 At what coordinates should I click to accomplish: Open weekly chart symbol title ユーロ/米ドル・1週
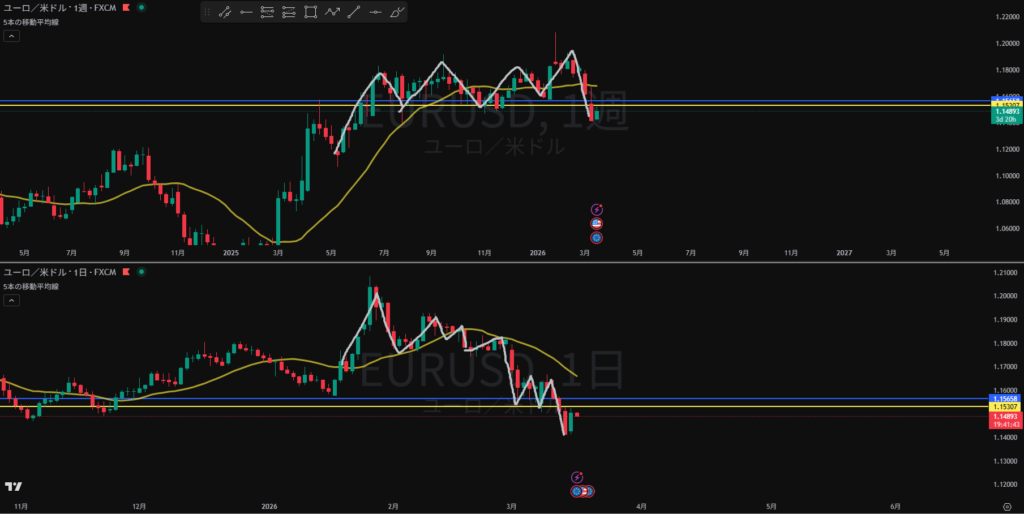60,7
